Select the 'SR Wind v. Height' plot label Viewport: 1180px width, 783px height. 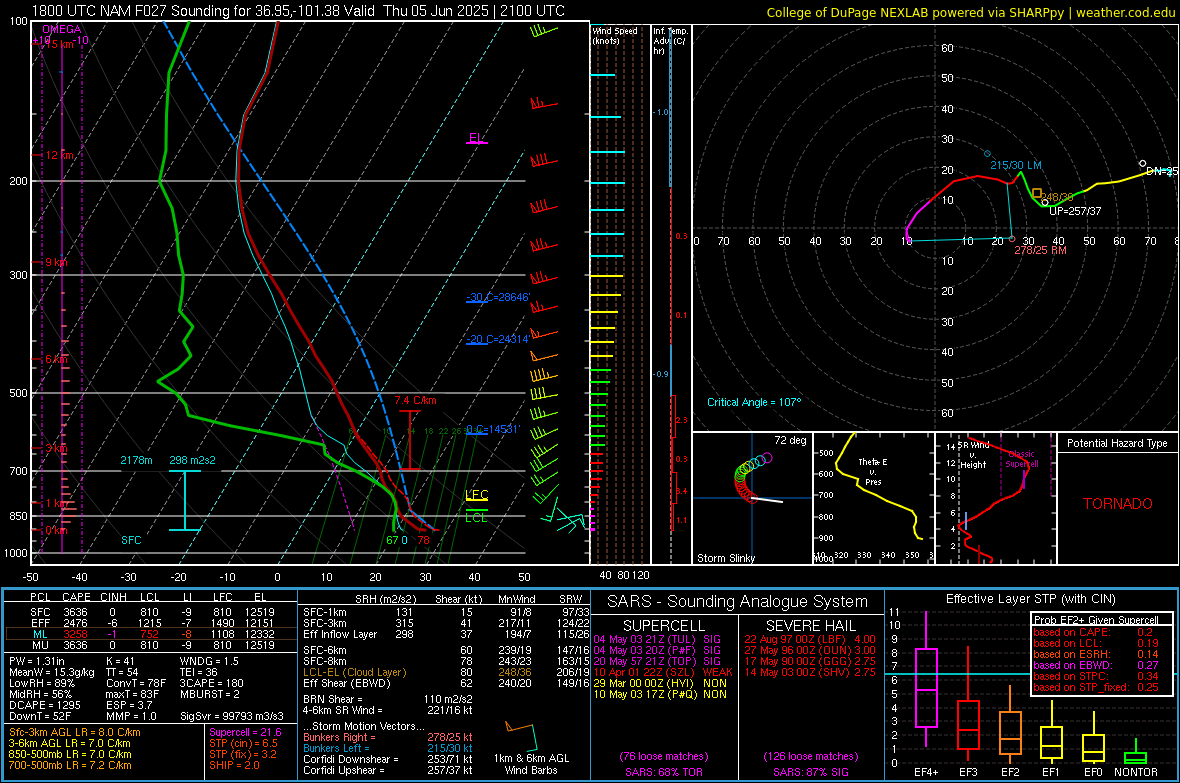point(973,455)
